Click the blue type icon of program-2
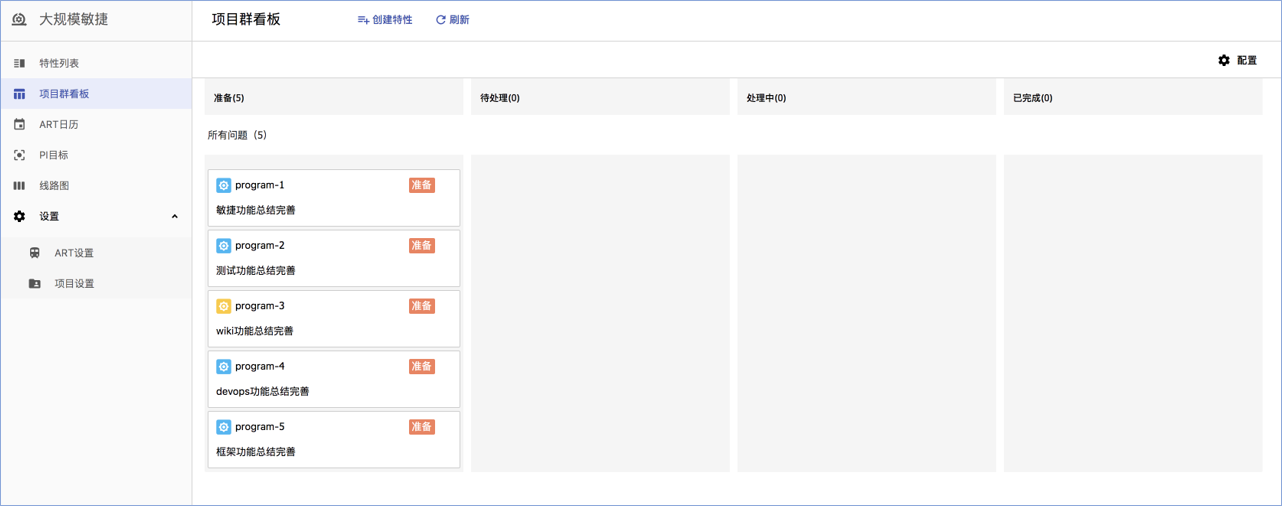 224,246
